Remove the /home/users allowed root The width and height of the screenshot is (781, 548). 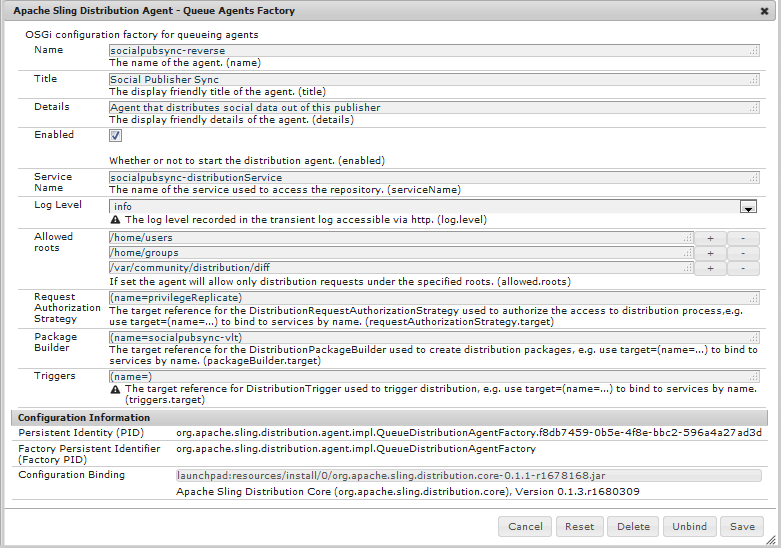pos(743,239)
